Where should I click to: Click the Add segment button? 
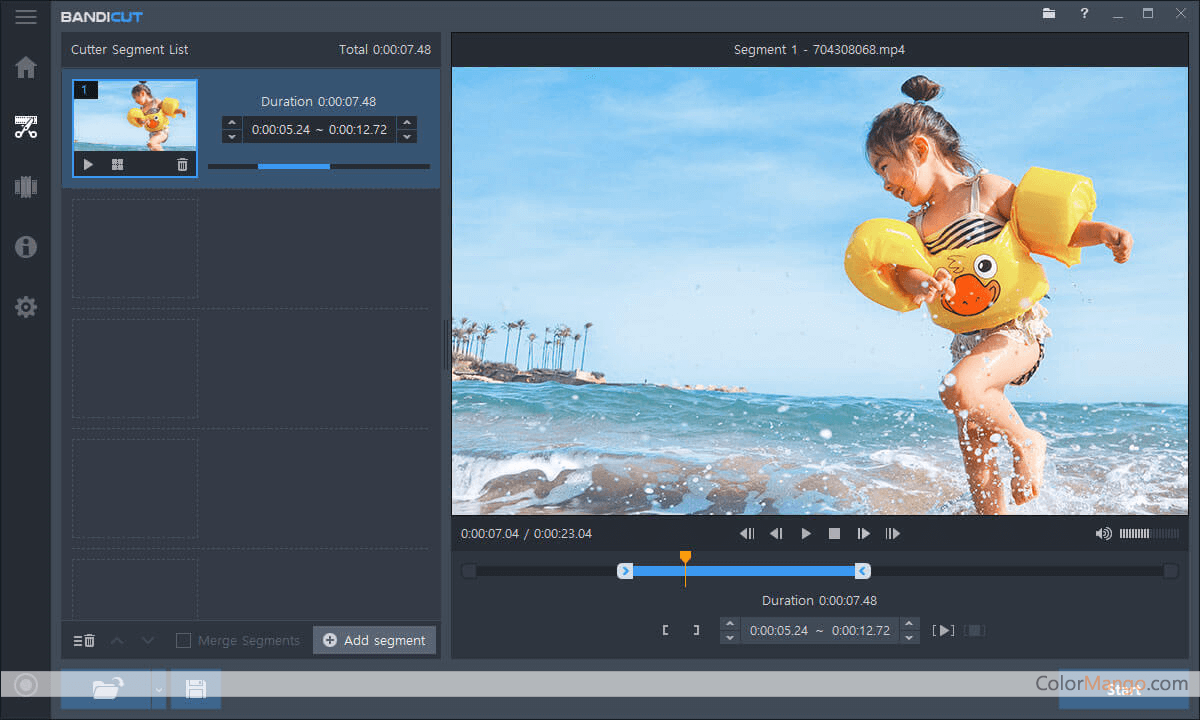(x=375, y=640)
